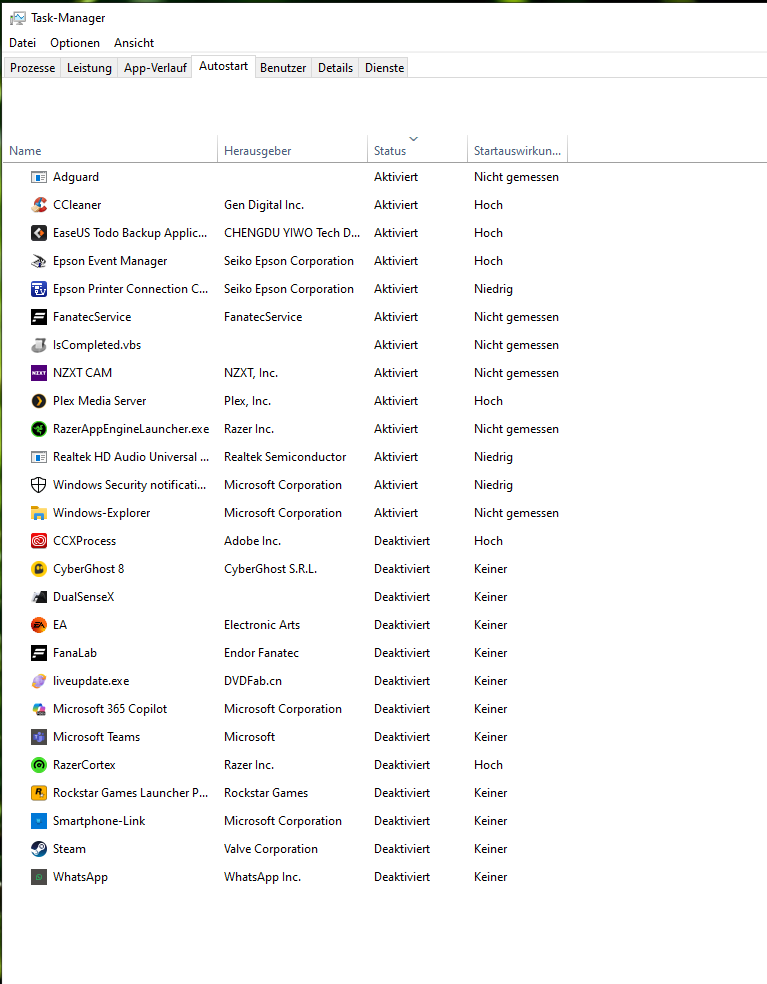Click the WhatsApp icon
This screenshot has width=767, height=984.
[x=39, y=877]
